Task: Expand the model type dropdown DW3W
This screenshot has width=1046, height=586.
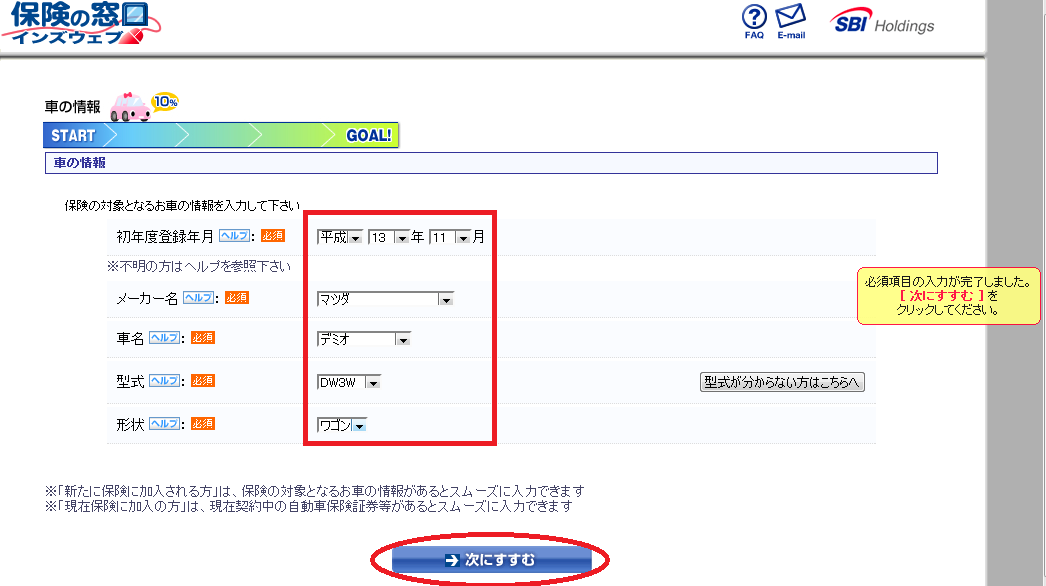Action: 349,382
